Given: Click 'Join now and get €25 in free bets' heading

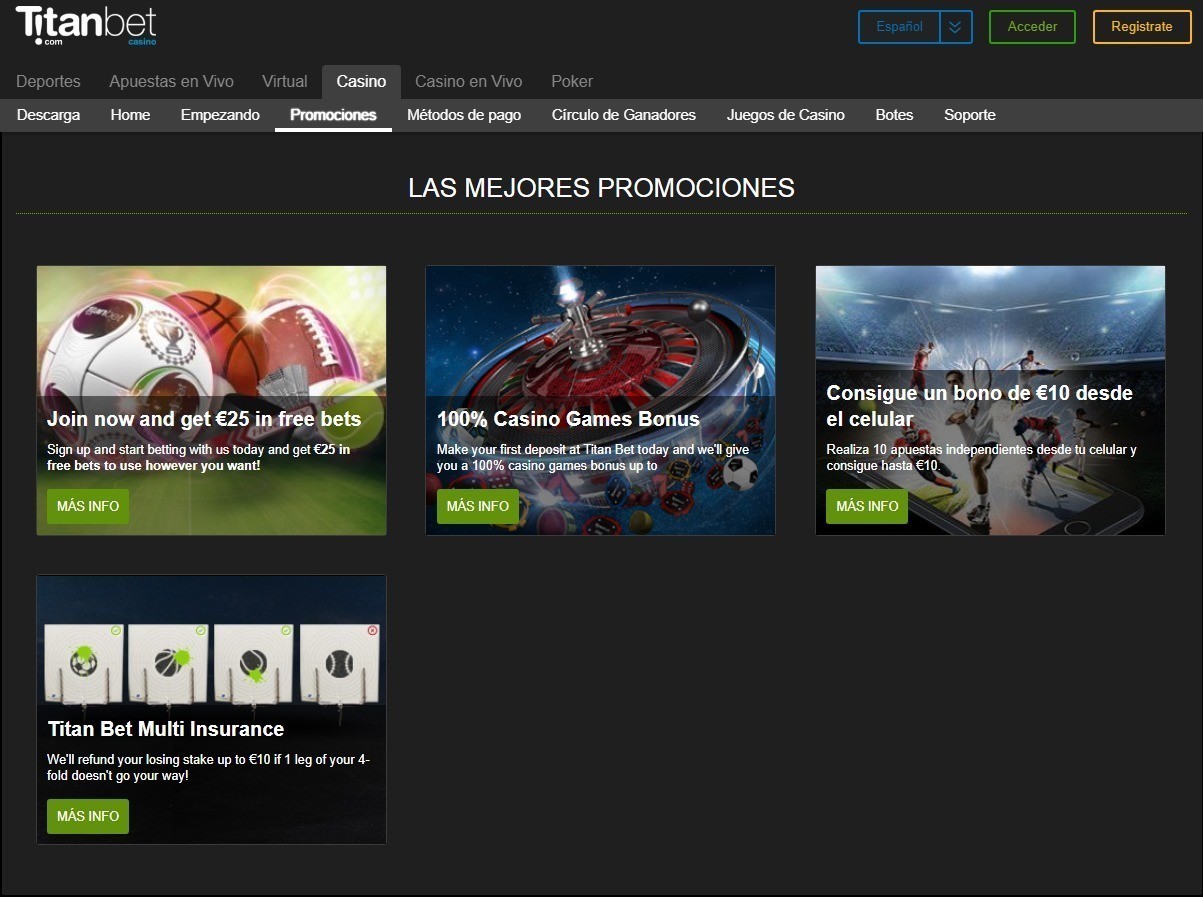Looking at the screenshot, I should pos(204,419).
